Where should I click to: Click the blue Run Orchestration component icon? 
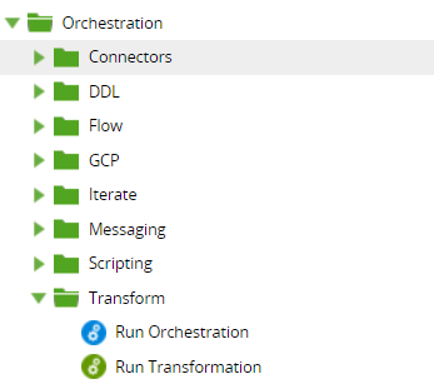point(94,332)
